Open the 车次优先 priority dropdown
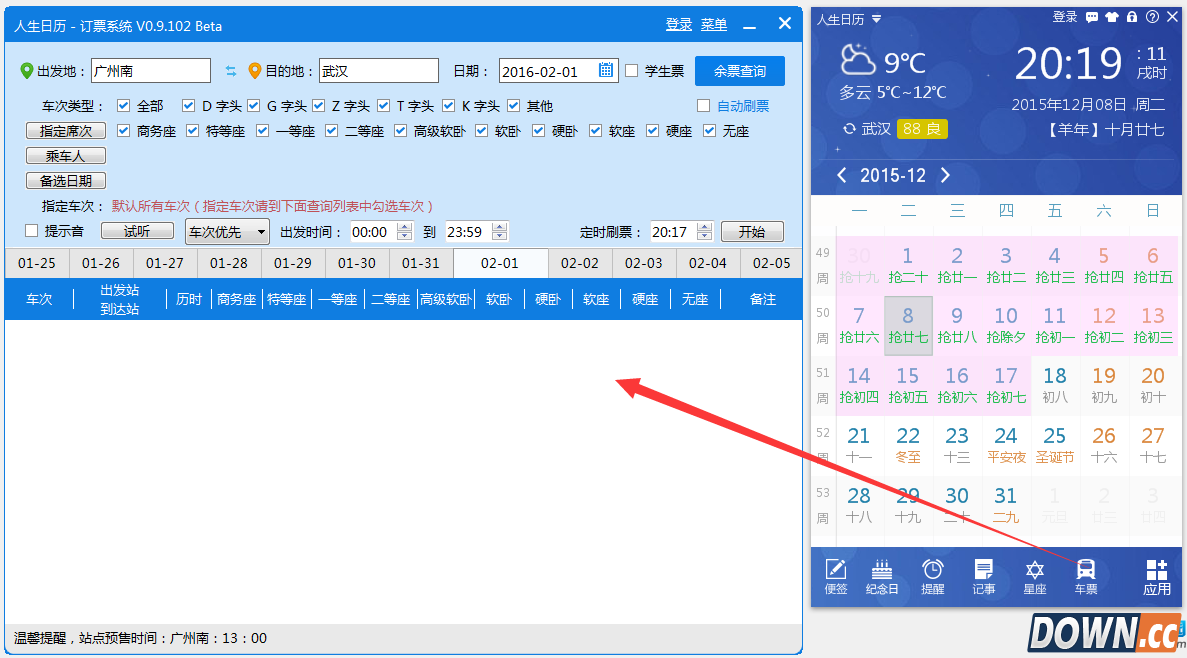The image size is (1187, 658). [226, 231]
